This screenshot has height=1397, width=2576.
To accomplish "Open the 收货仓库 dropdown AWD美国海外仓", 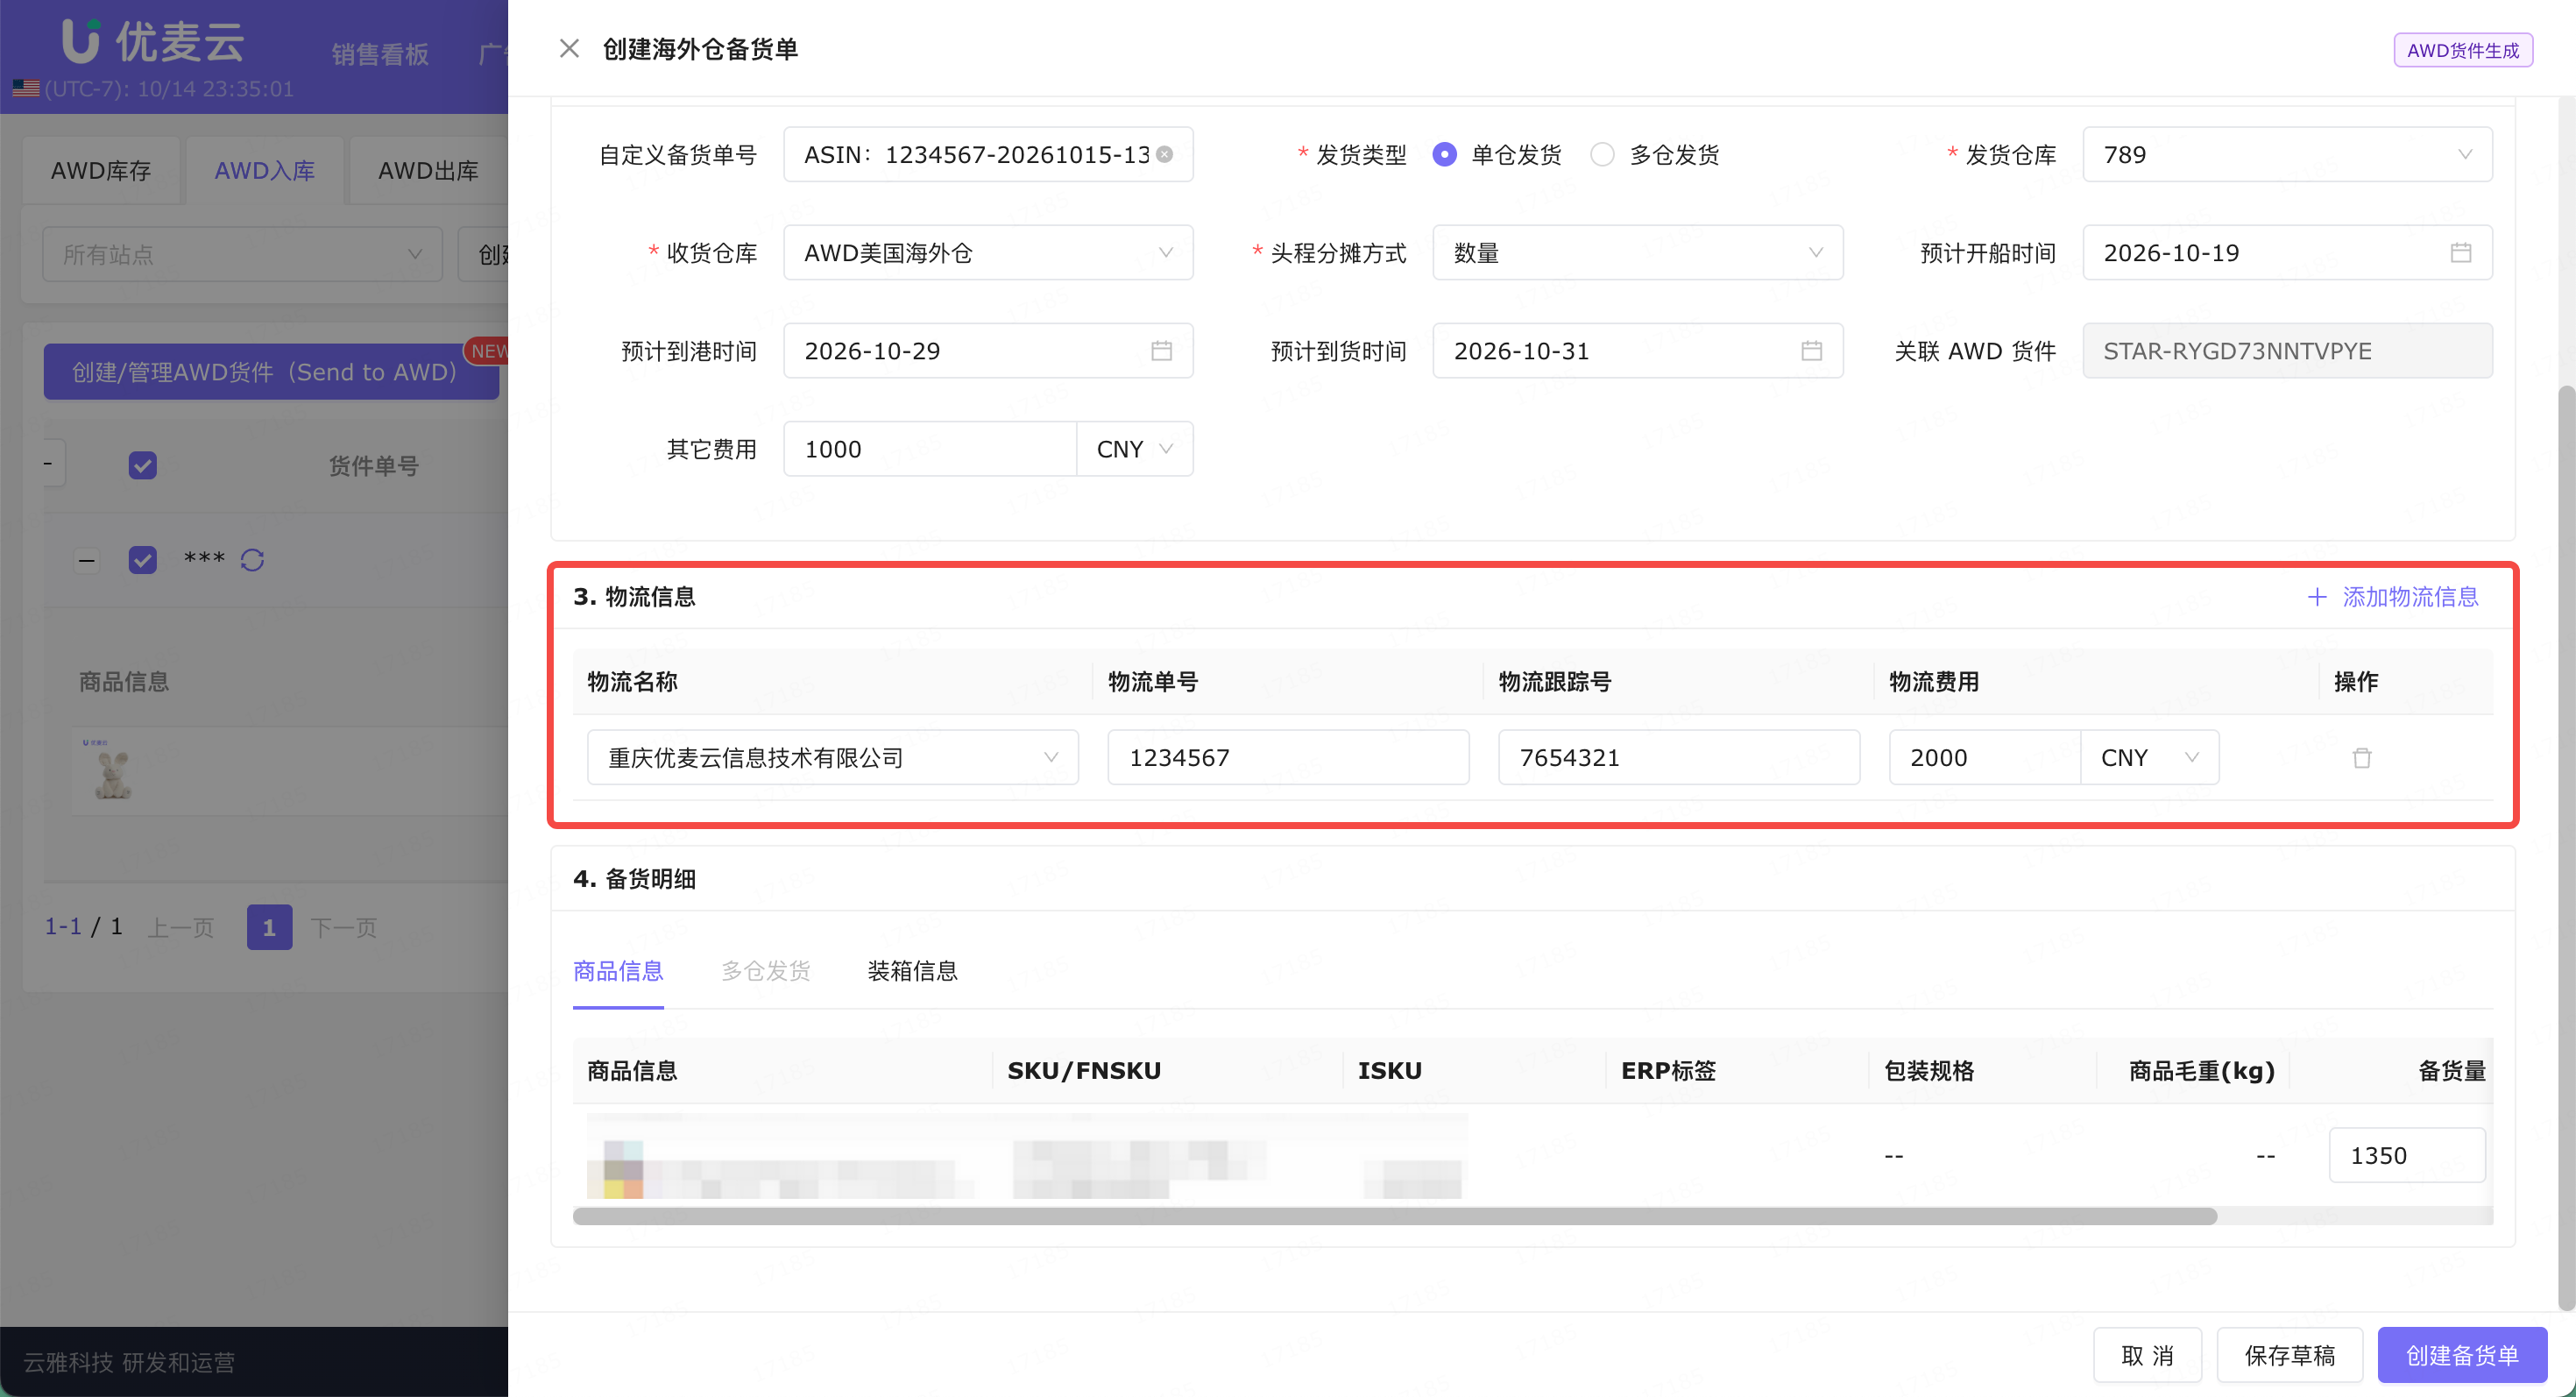I will [987, 252].
